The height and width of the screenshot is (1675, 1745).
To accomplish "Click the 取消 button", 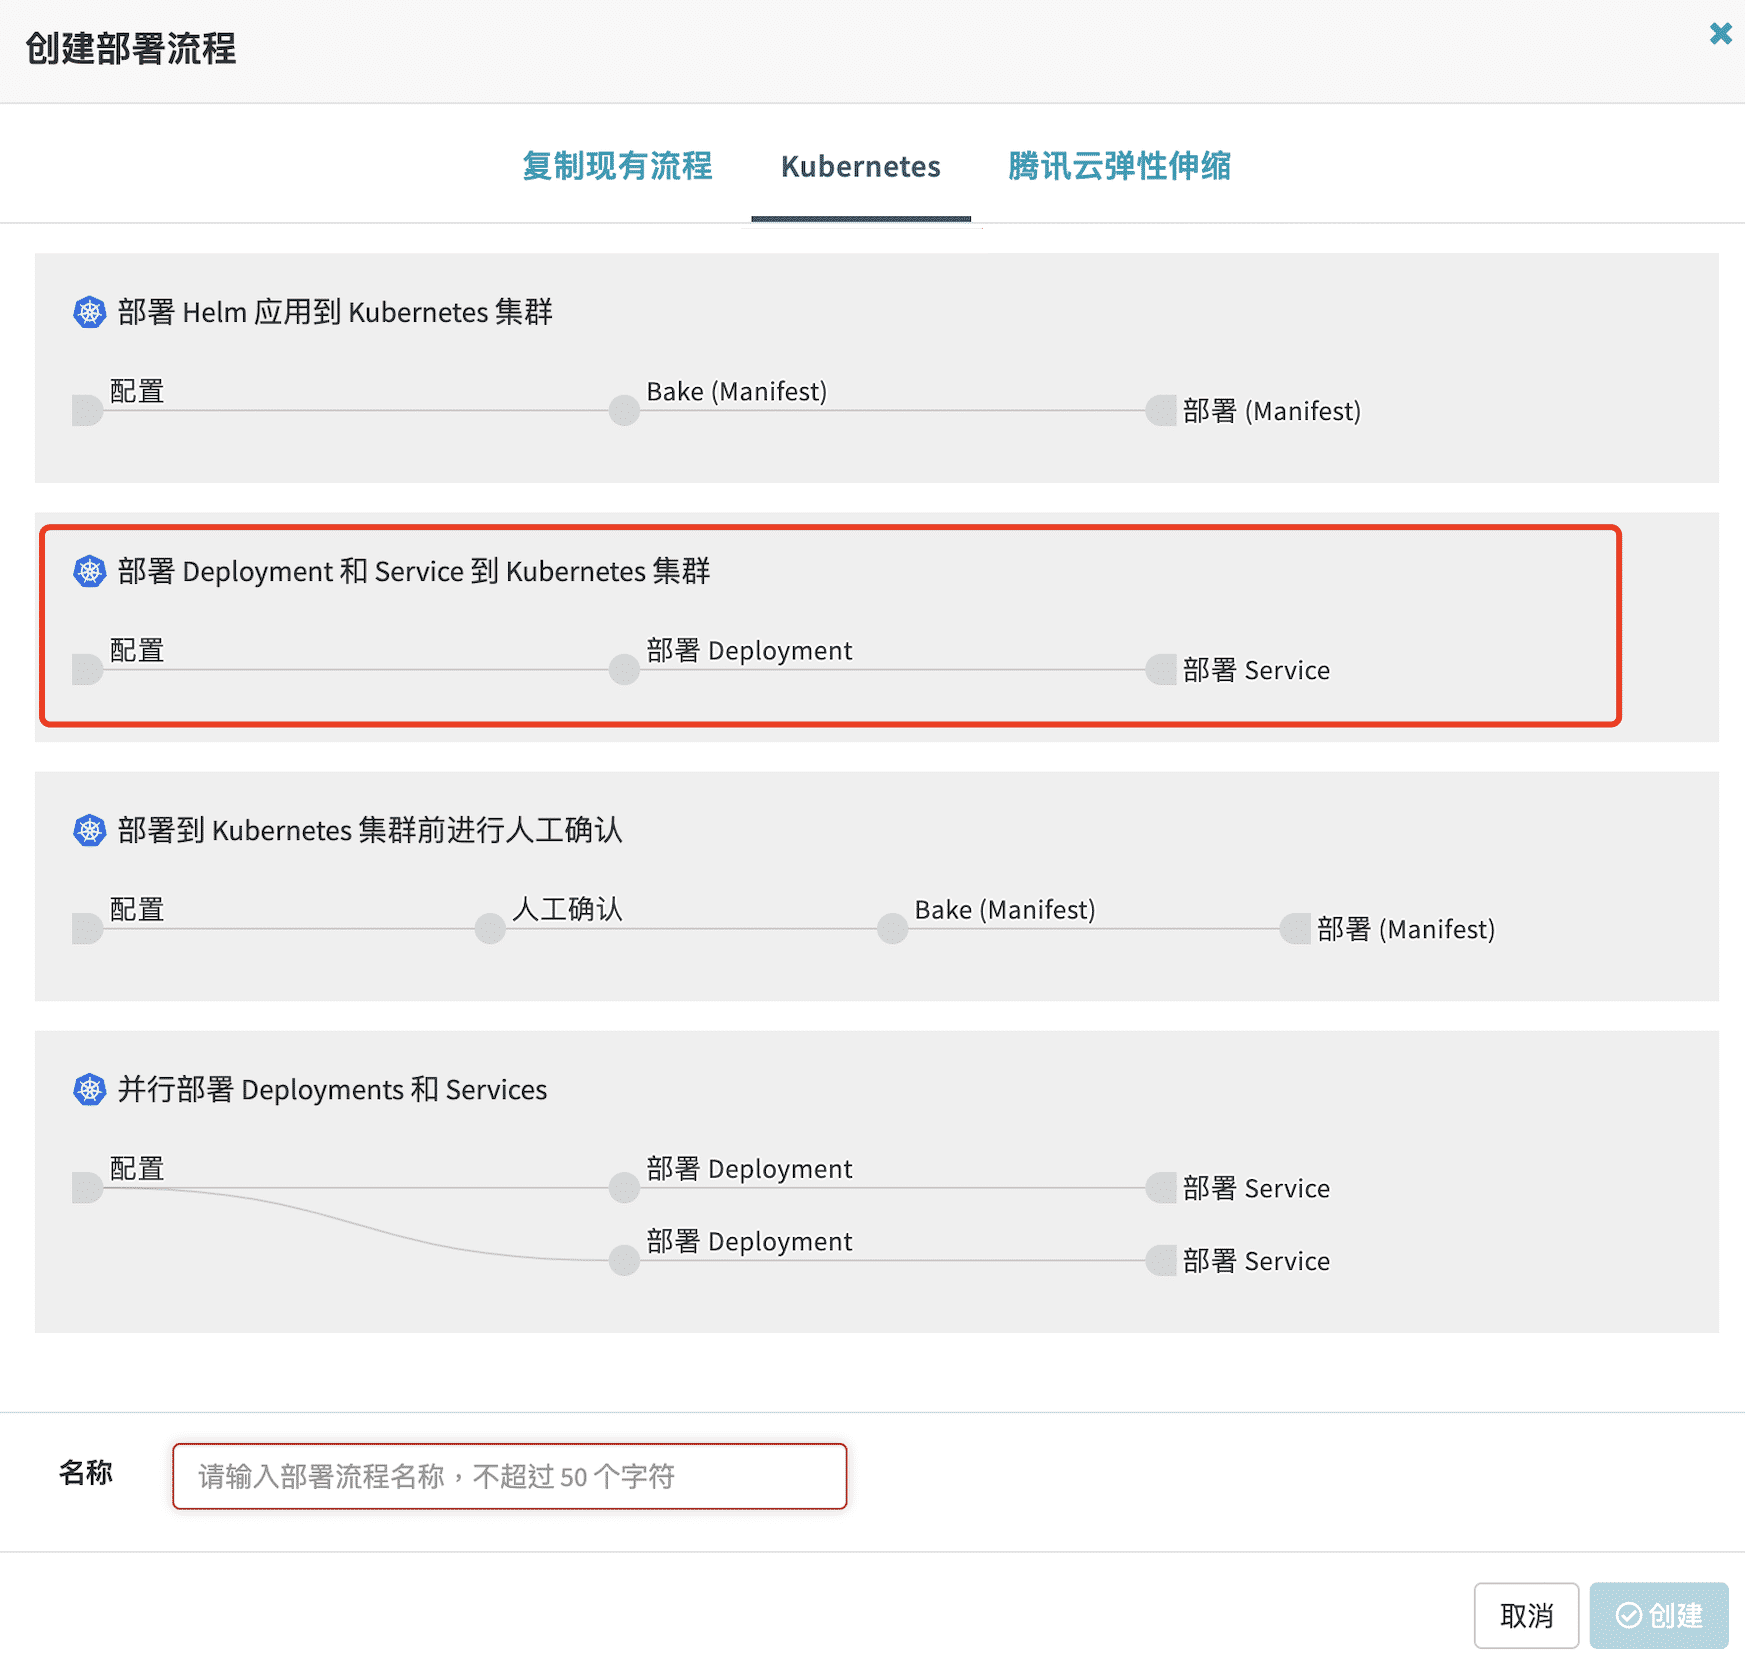I will tap(1526, 1615).
